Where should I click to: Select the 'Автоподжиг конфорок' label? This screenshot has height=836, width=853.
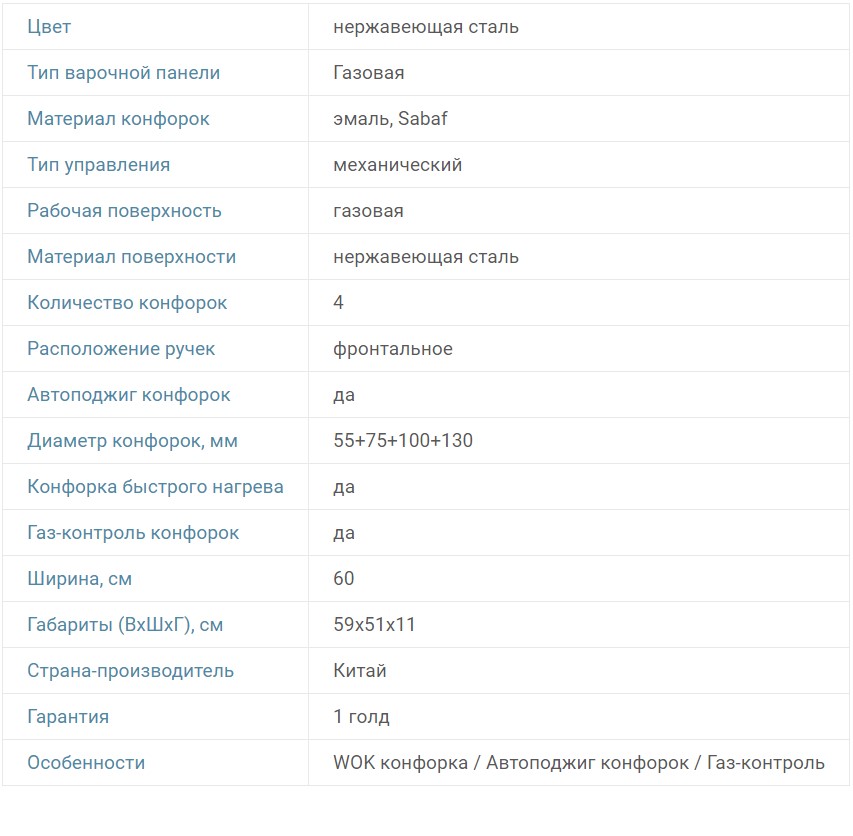(x=128, y=395)
